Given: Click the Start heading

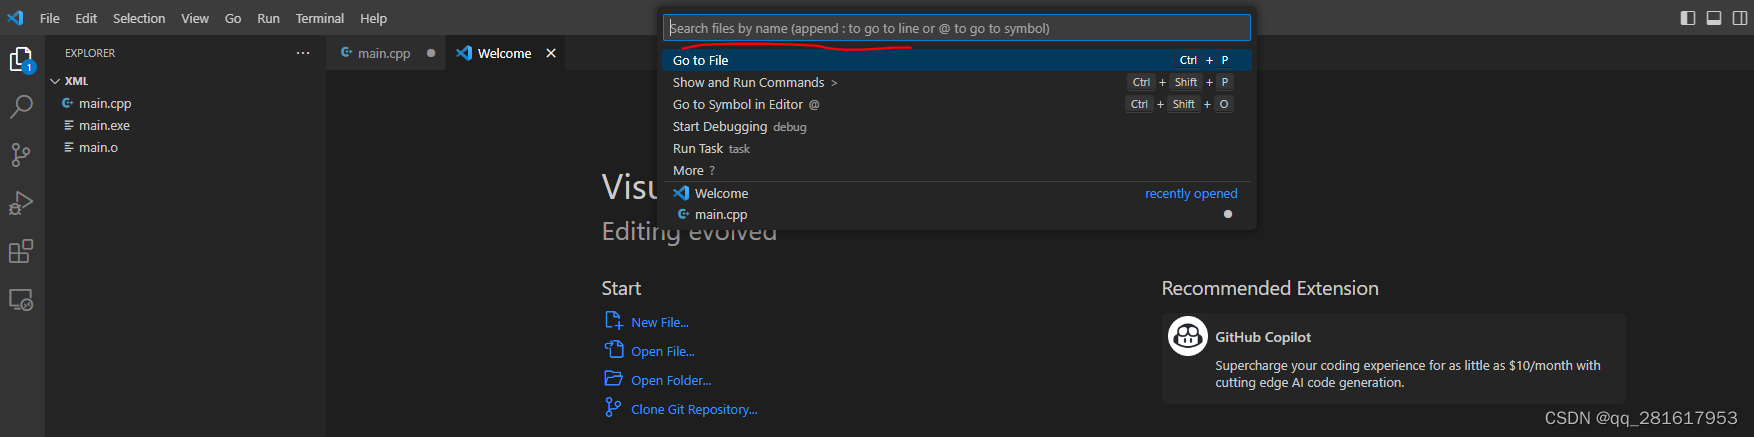Looking at the screenshot, I should [621, 288].
